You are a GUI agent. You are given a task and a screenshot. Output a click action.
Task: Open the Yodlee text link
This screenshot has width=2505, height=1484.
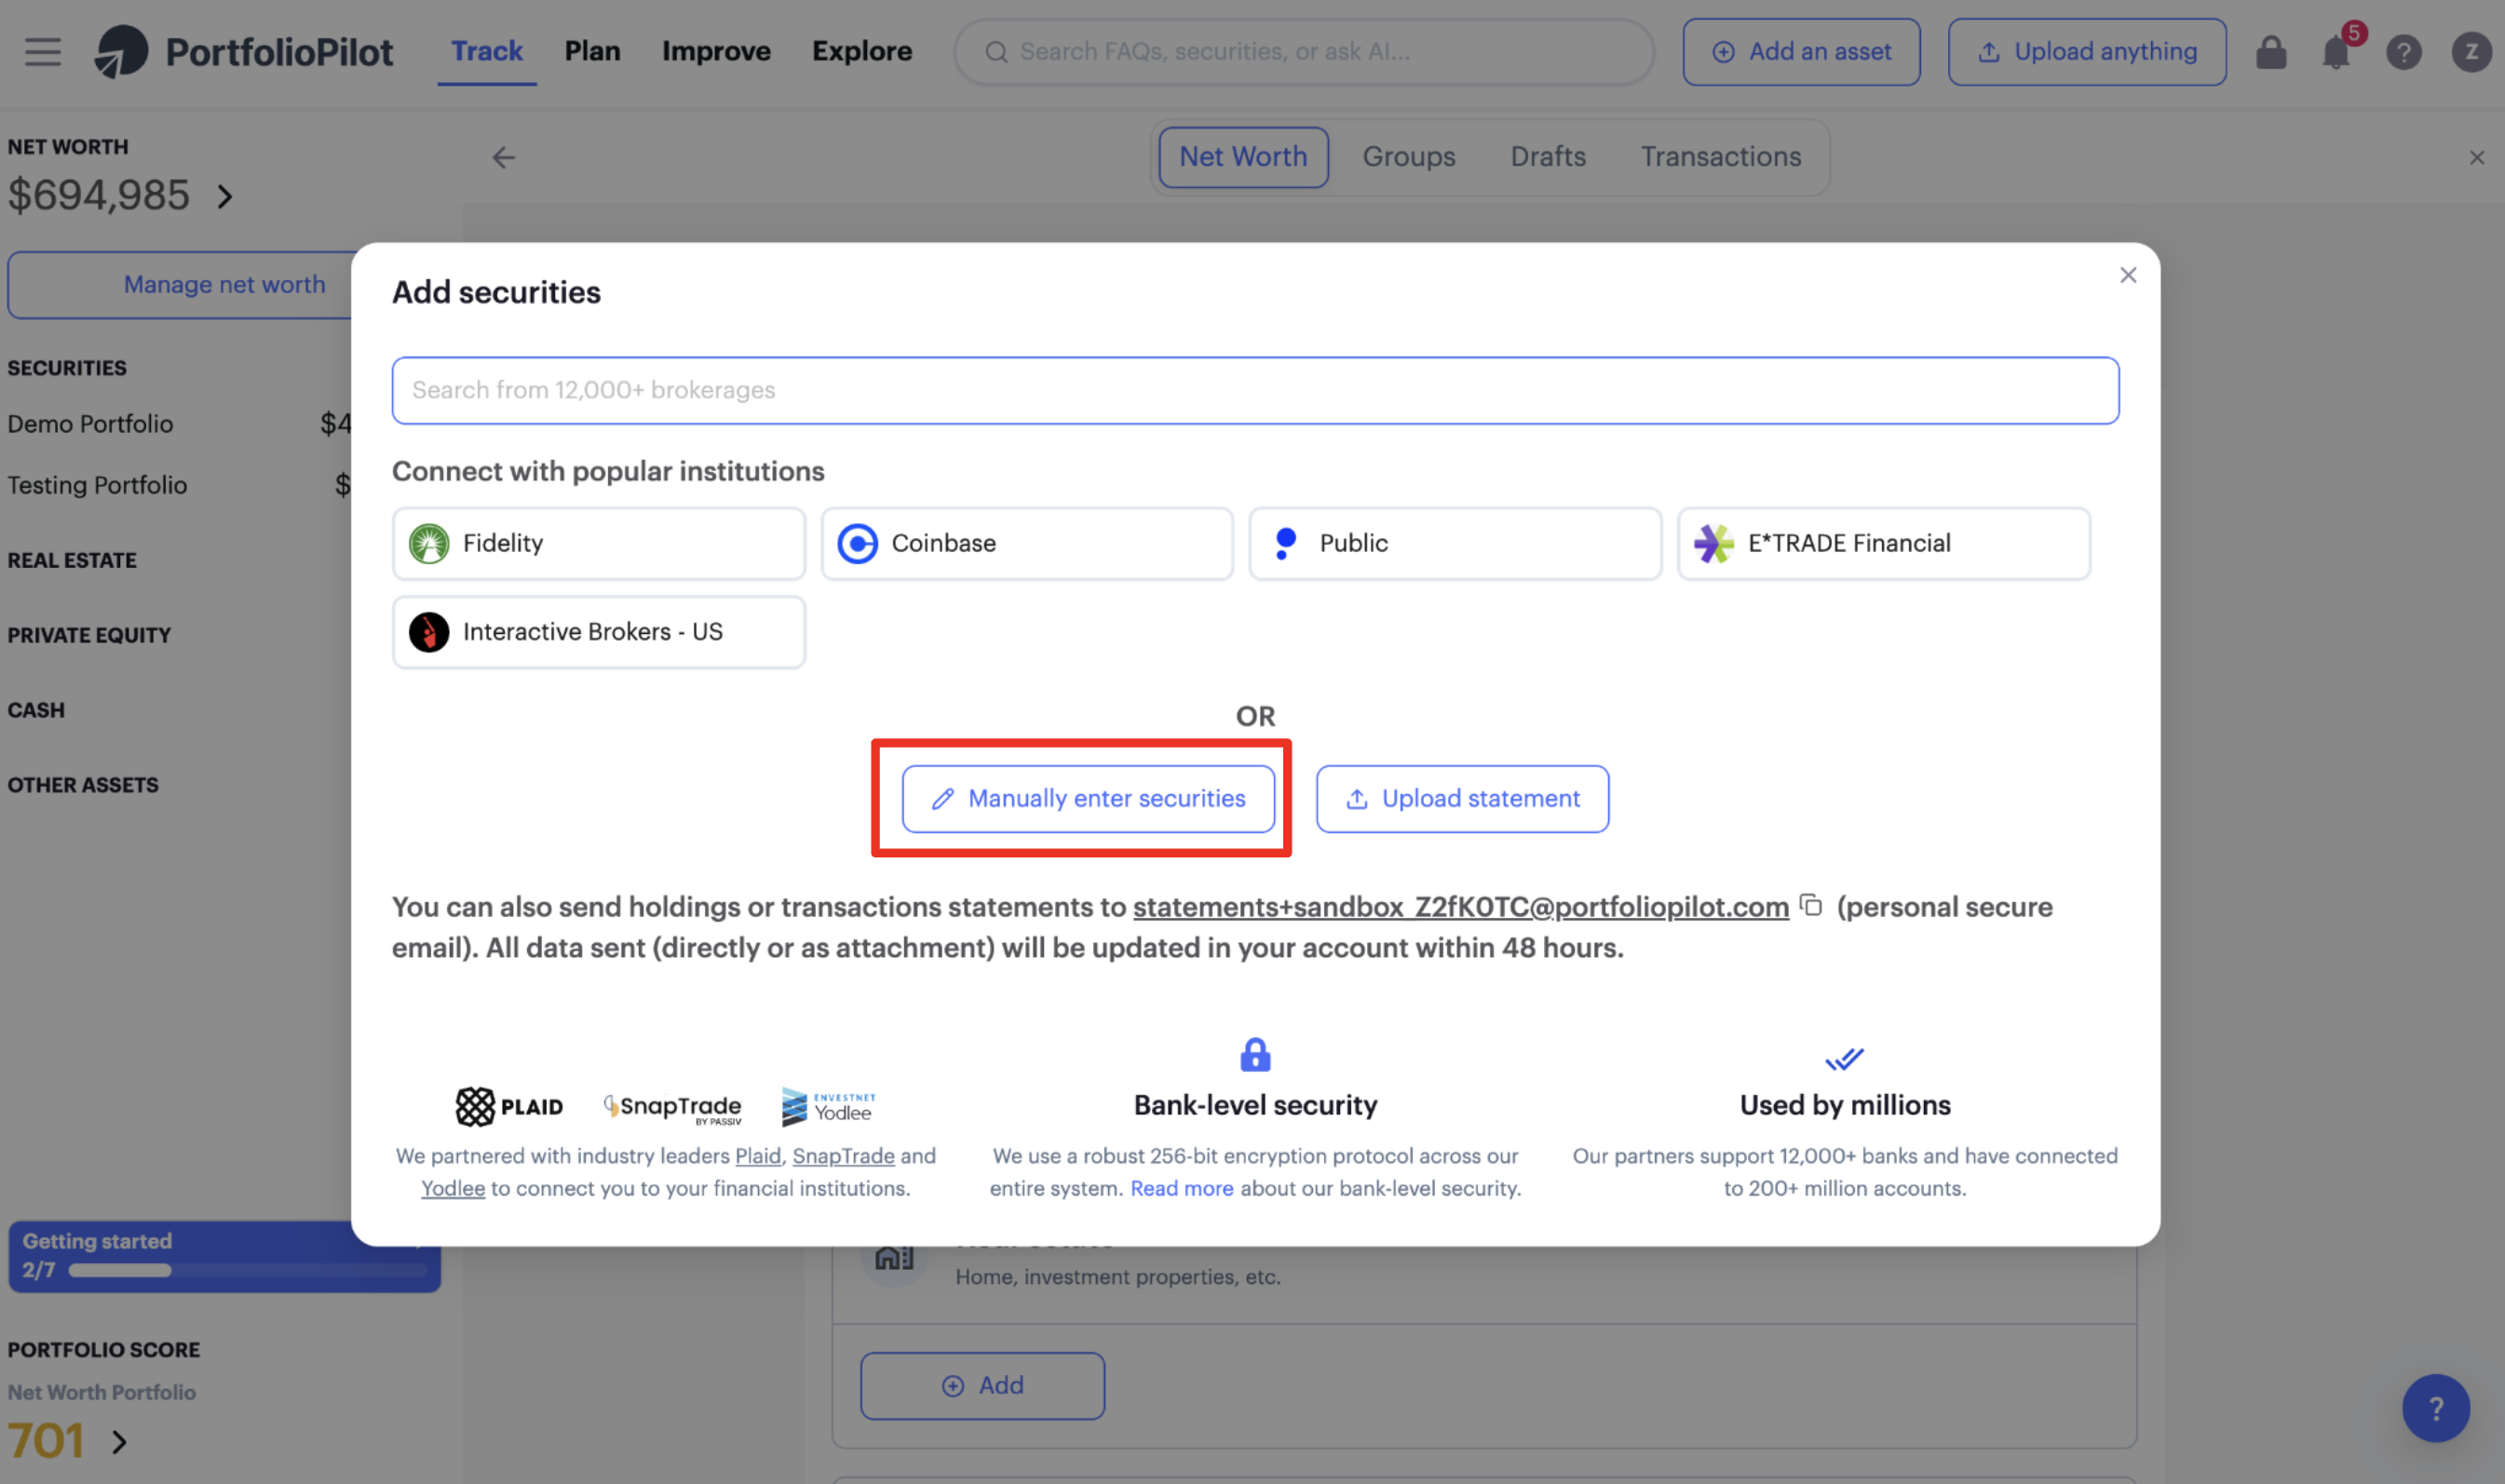tap(452, 1188)
